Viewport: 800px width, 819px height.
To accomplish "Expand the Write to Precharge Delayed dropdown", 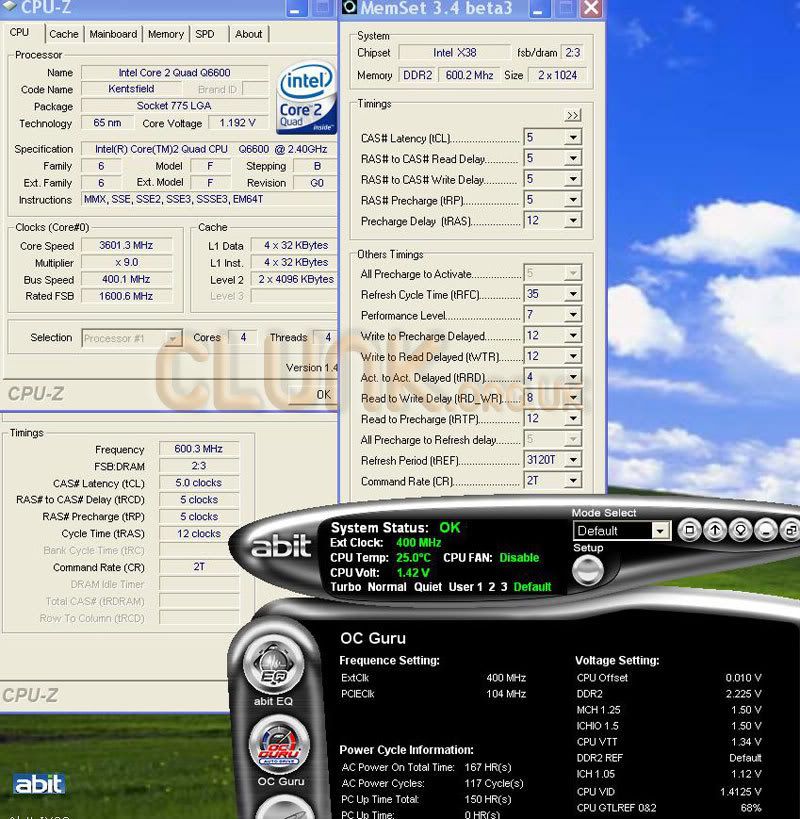I will [x=573, y=335].
